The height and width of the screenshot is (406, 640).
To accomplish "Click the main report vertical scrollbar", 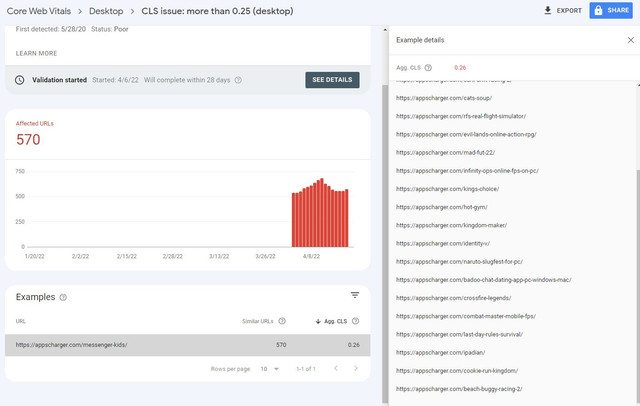I will pos(385,244).
